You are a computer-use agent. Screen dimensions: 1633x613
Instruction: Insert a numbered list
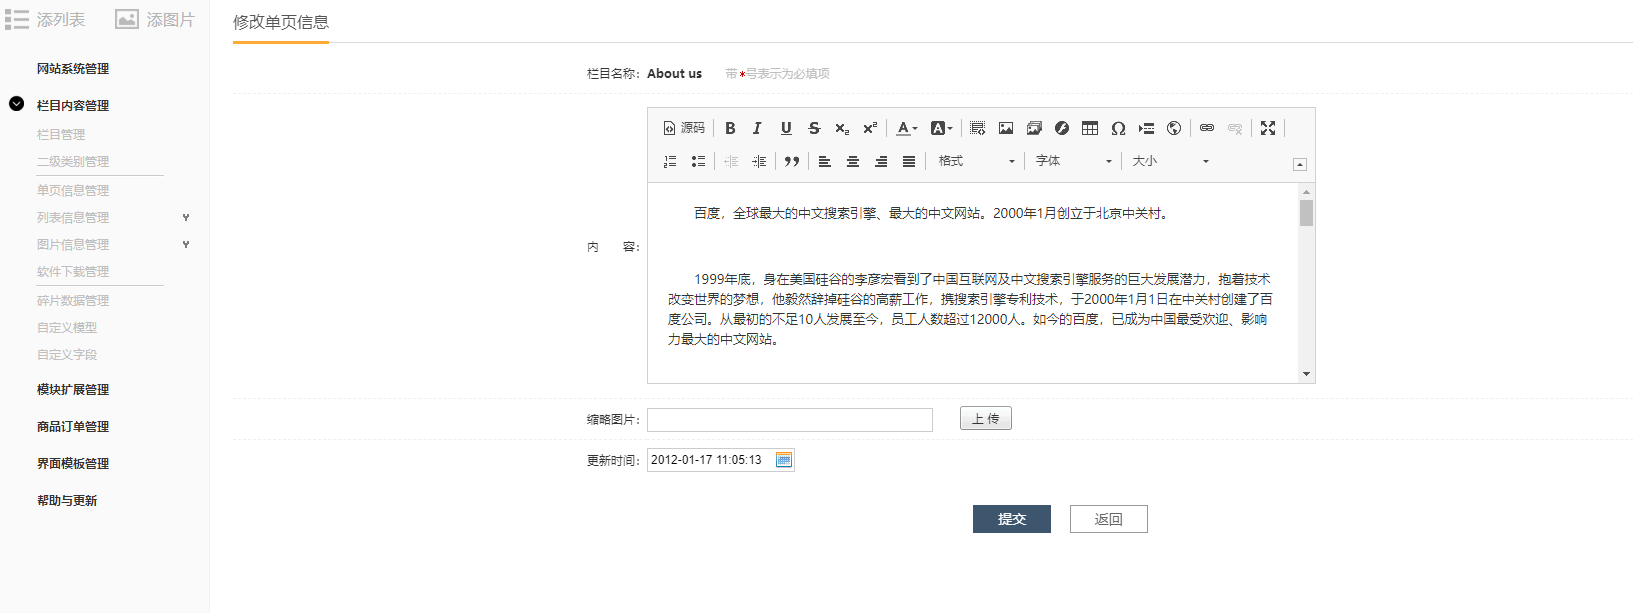(x=670, y=161)
